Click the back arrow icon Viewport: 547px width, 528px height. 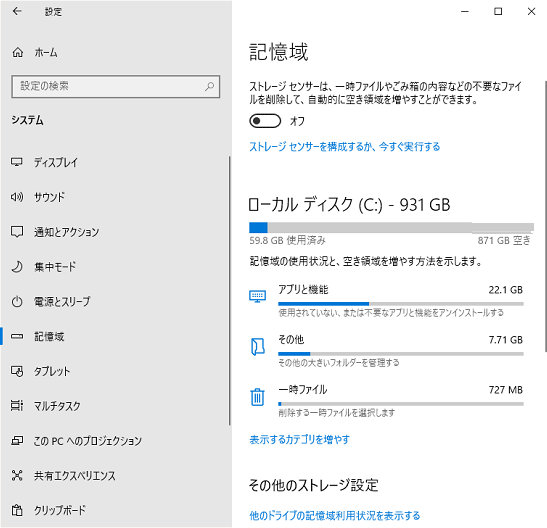pyautogui.click(x=17, y=12)
